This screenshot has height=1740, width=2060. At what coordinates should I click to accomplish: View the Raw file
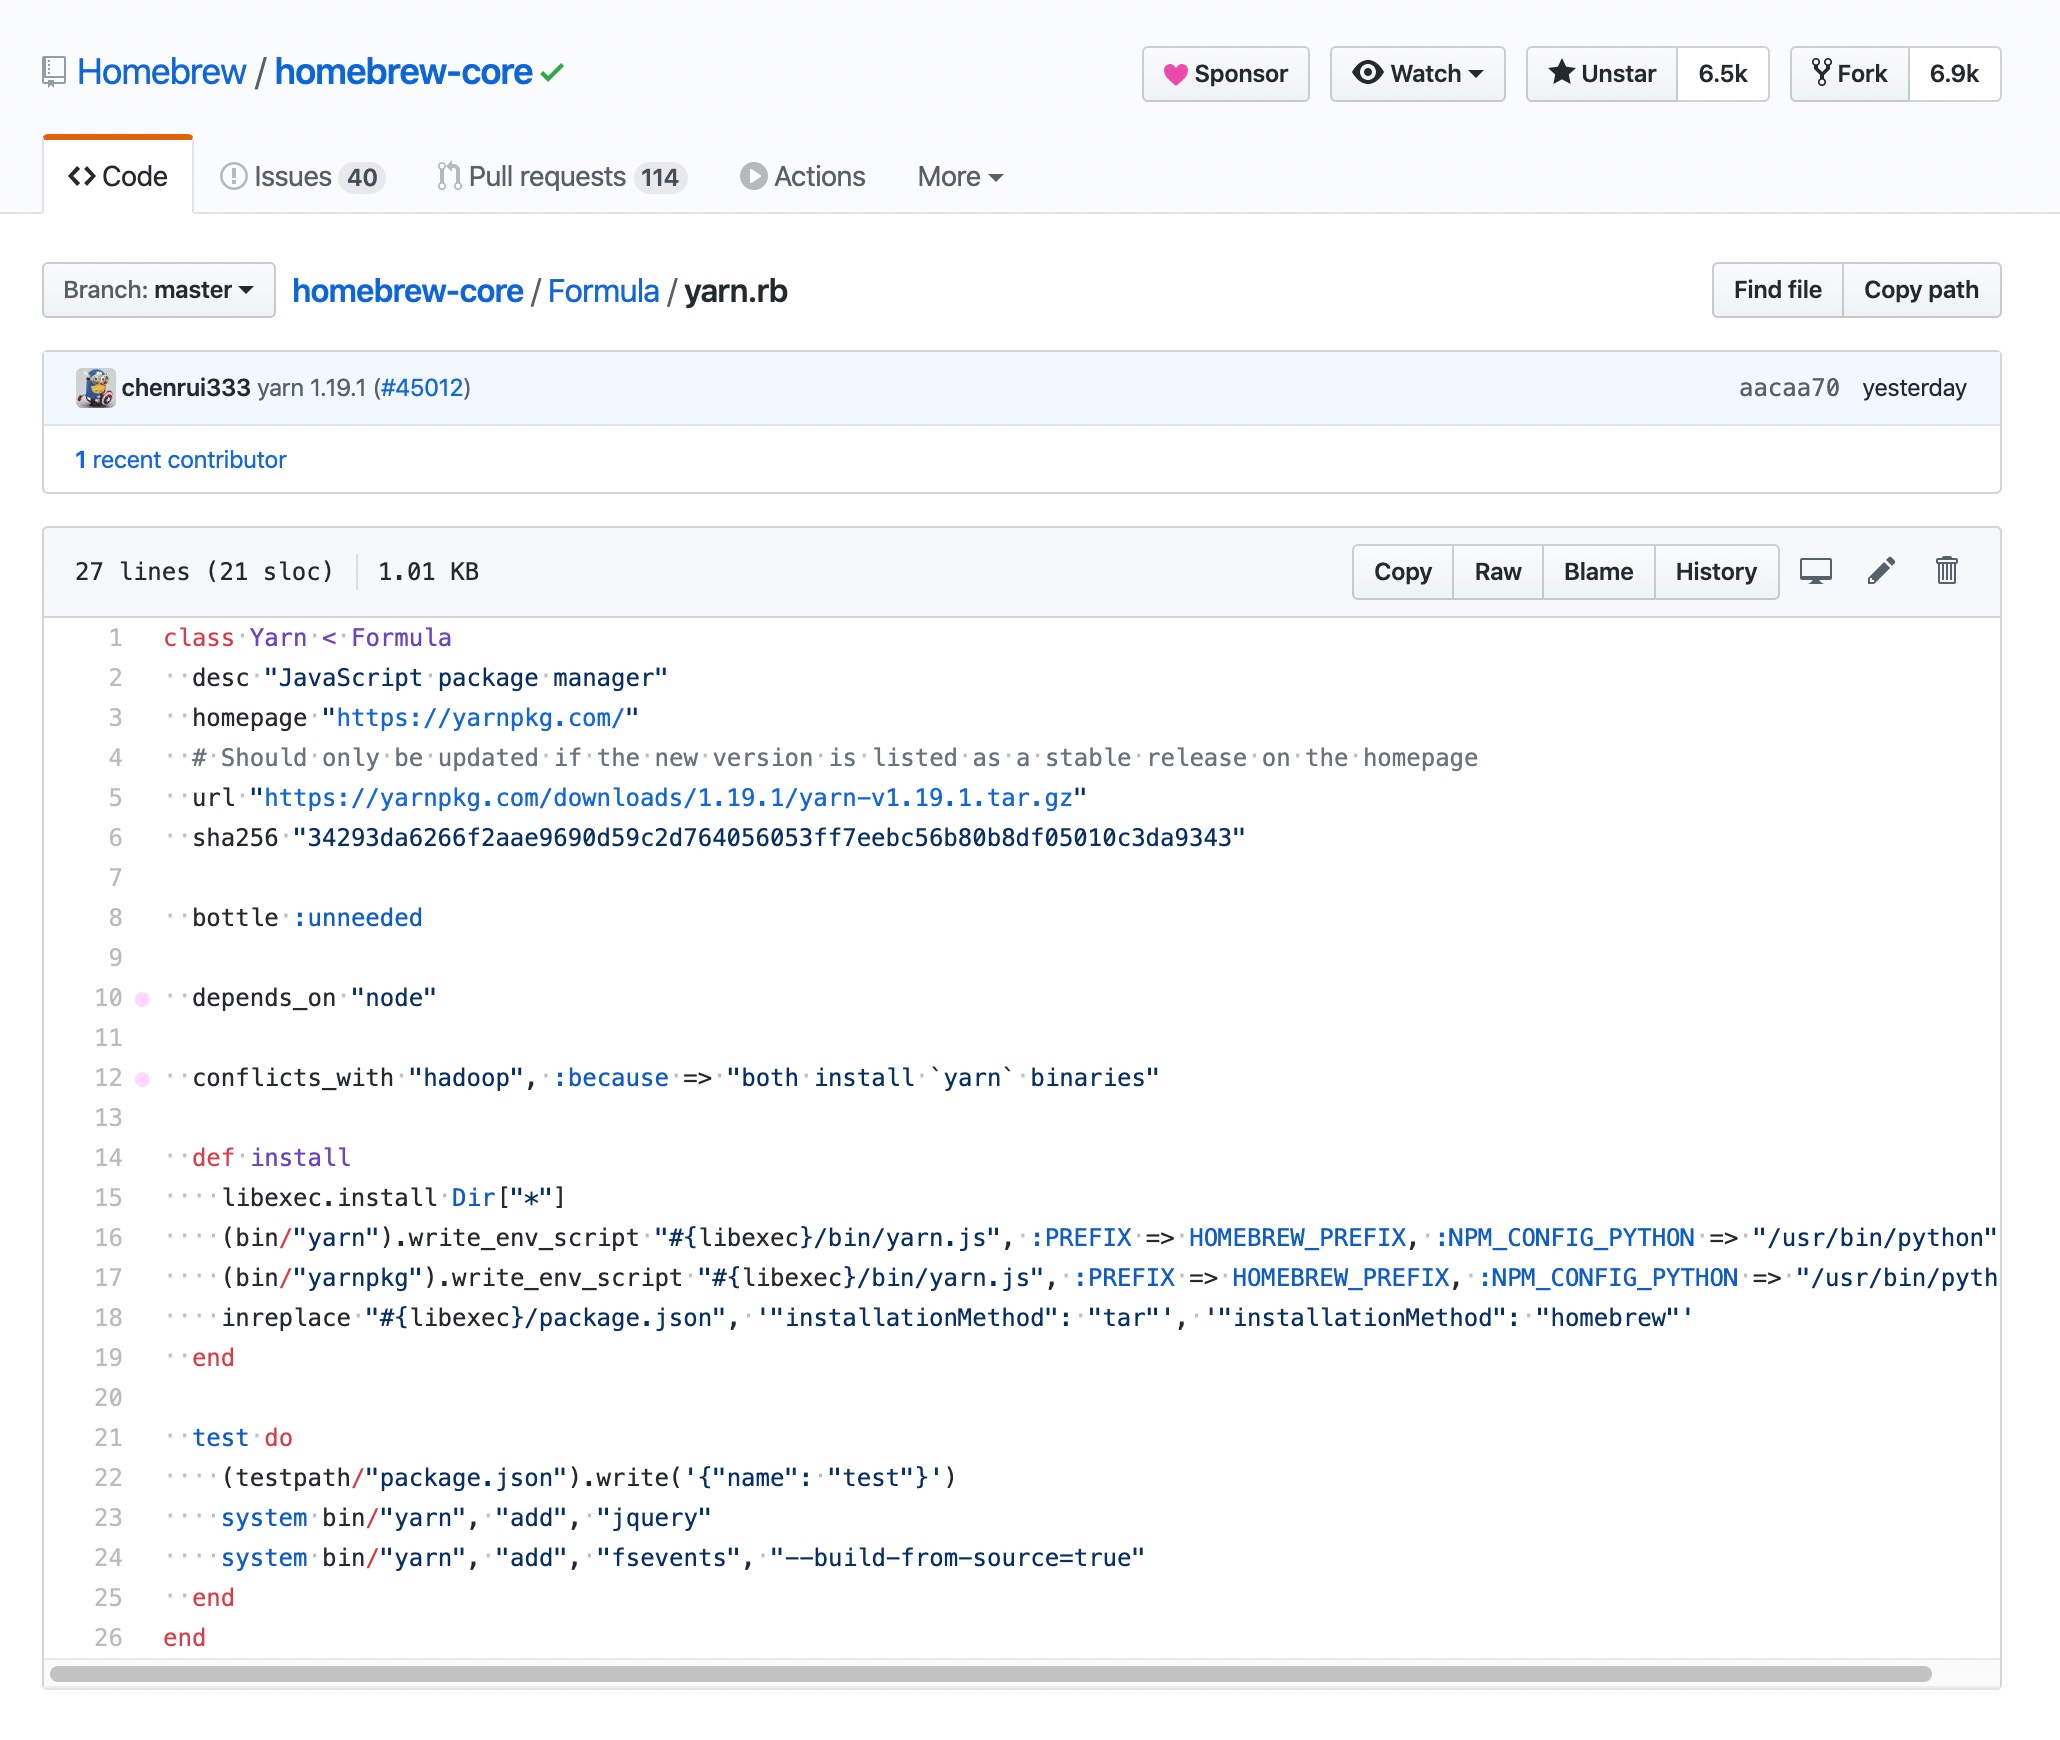(1497, 572)
